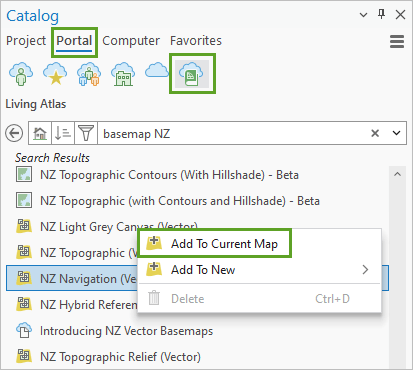Viewport: 413px width, 370px height.
Task: Open the Filter funnel icon
Action: 86,133
